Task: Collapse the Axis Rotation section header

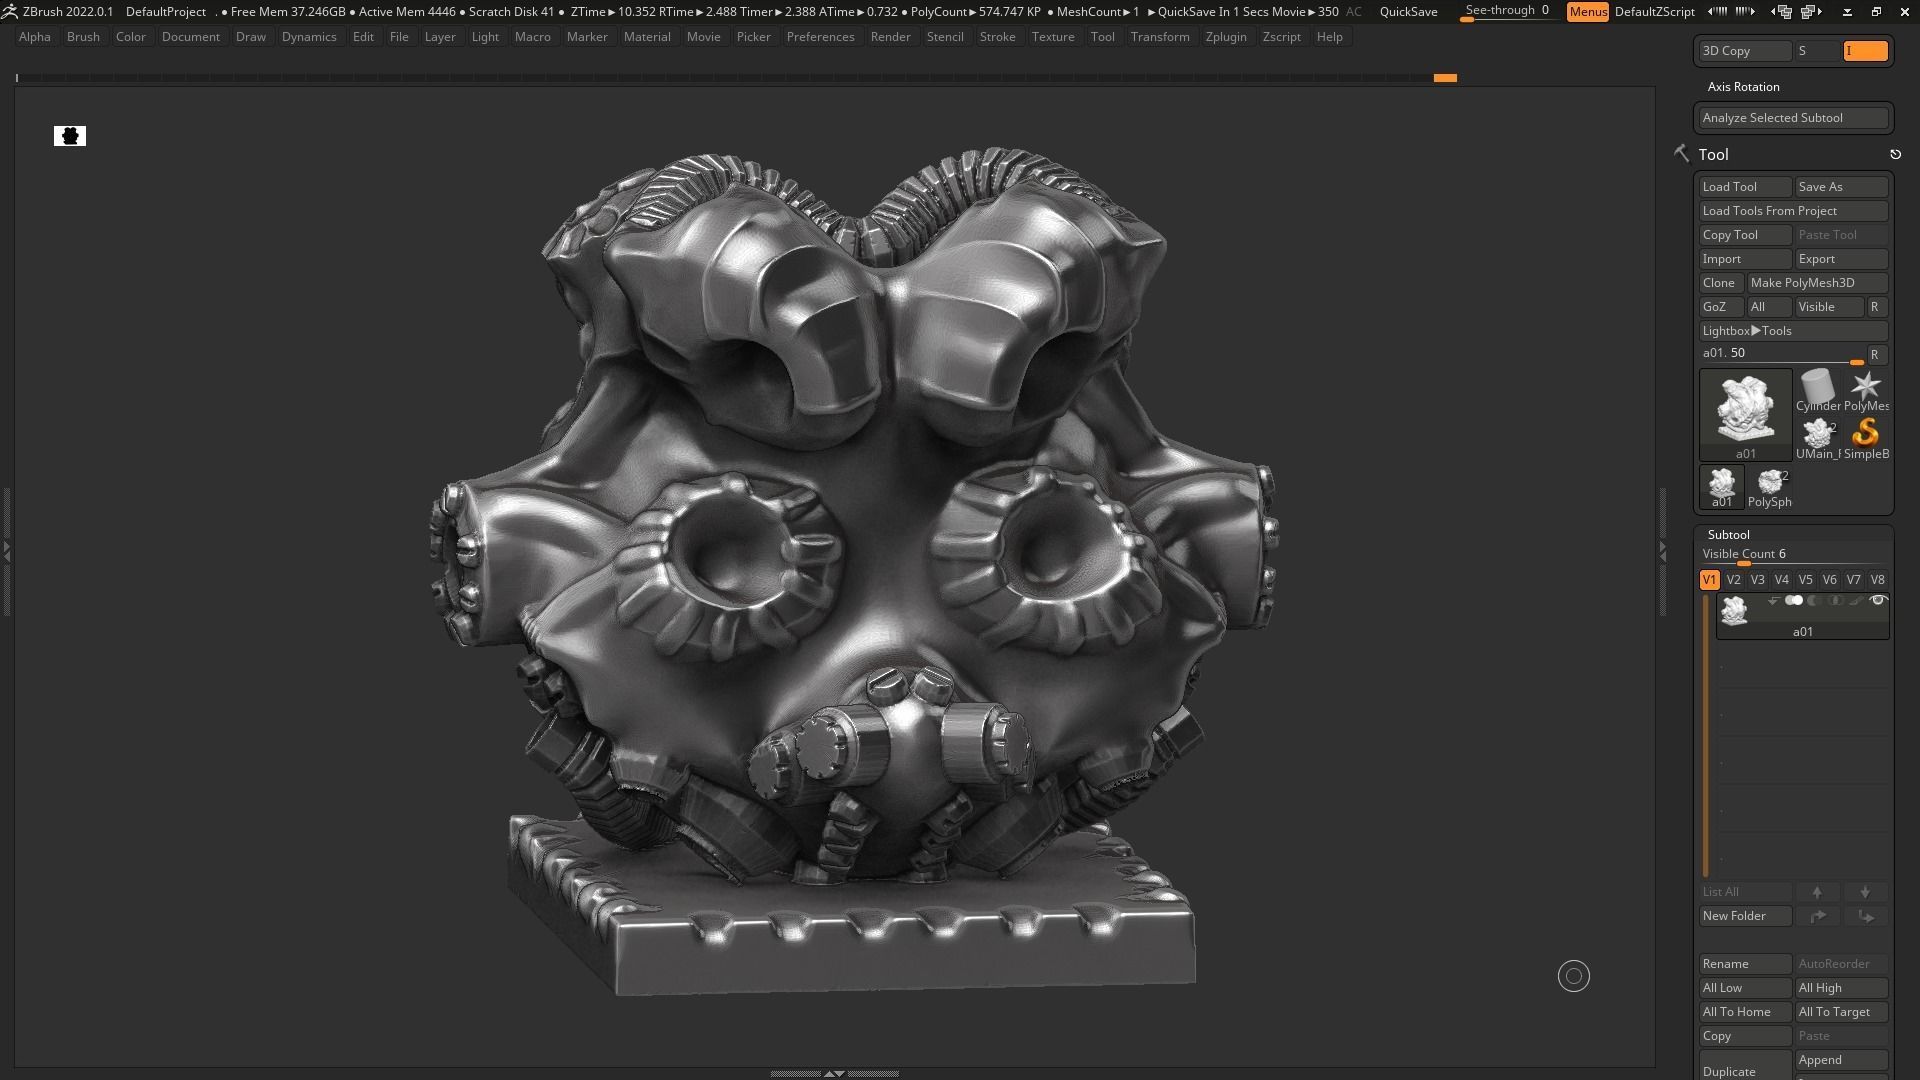Action: click(1743, 87)
